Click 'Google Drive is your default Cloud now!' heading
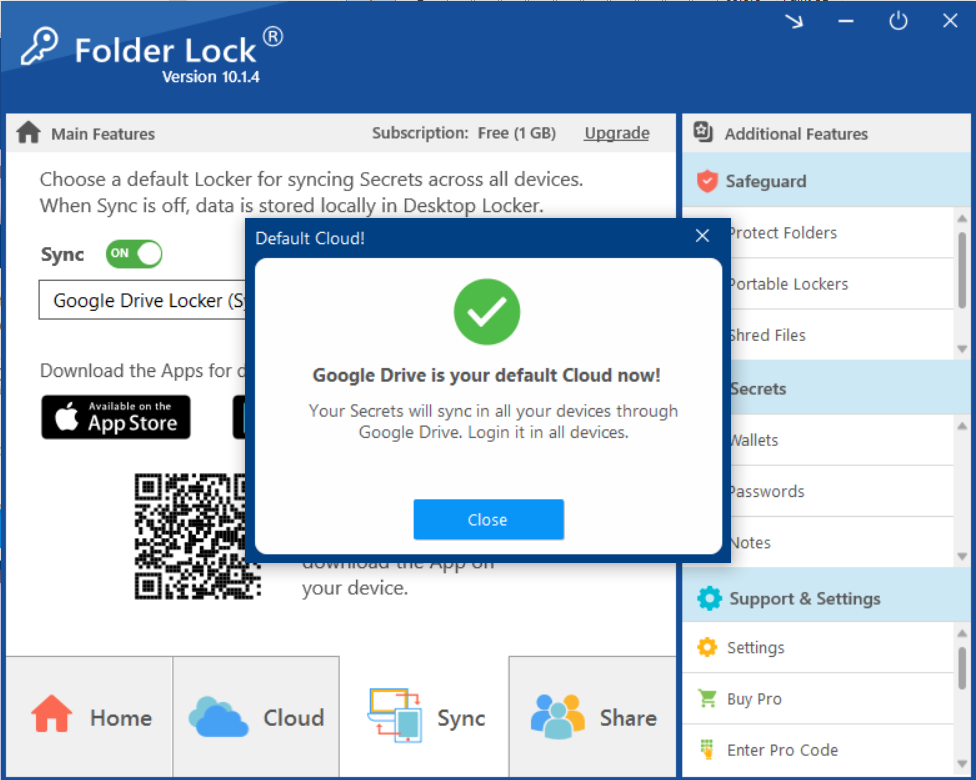Viewport: 976px width, 780px height. (x=487, y=375)
